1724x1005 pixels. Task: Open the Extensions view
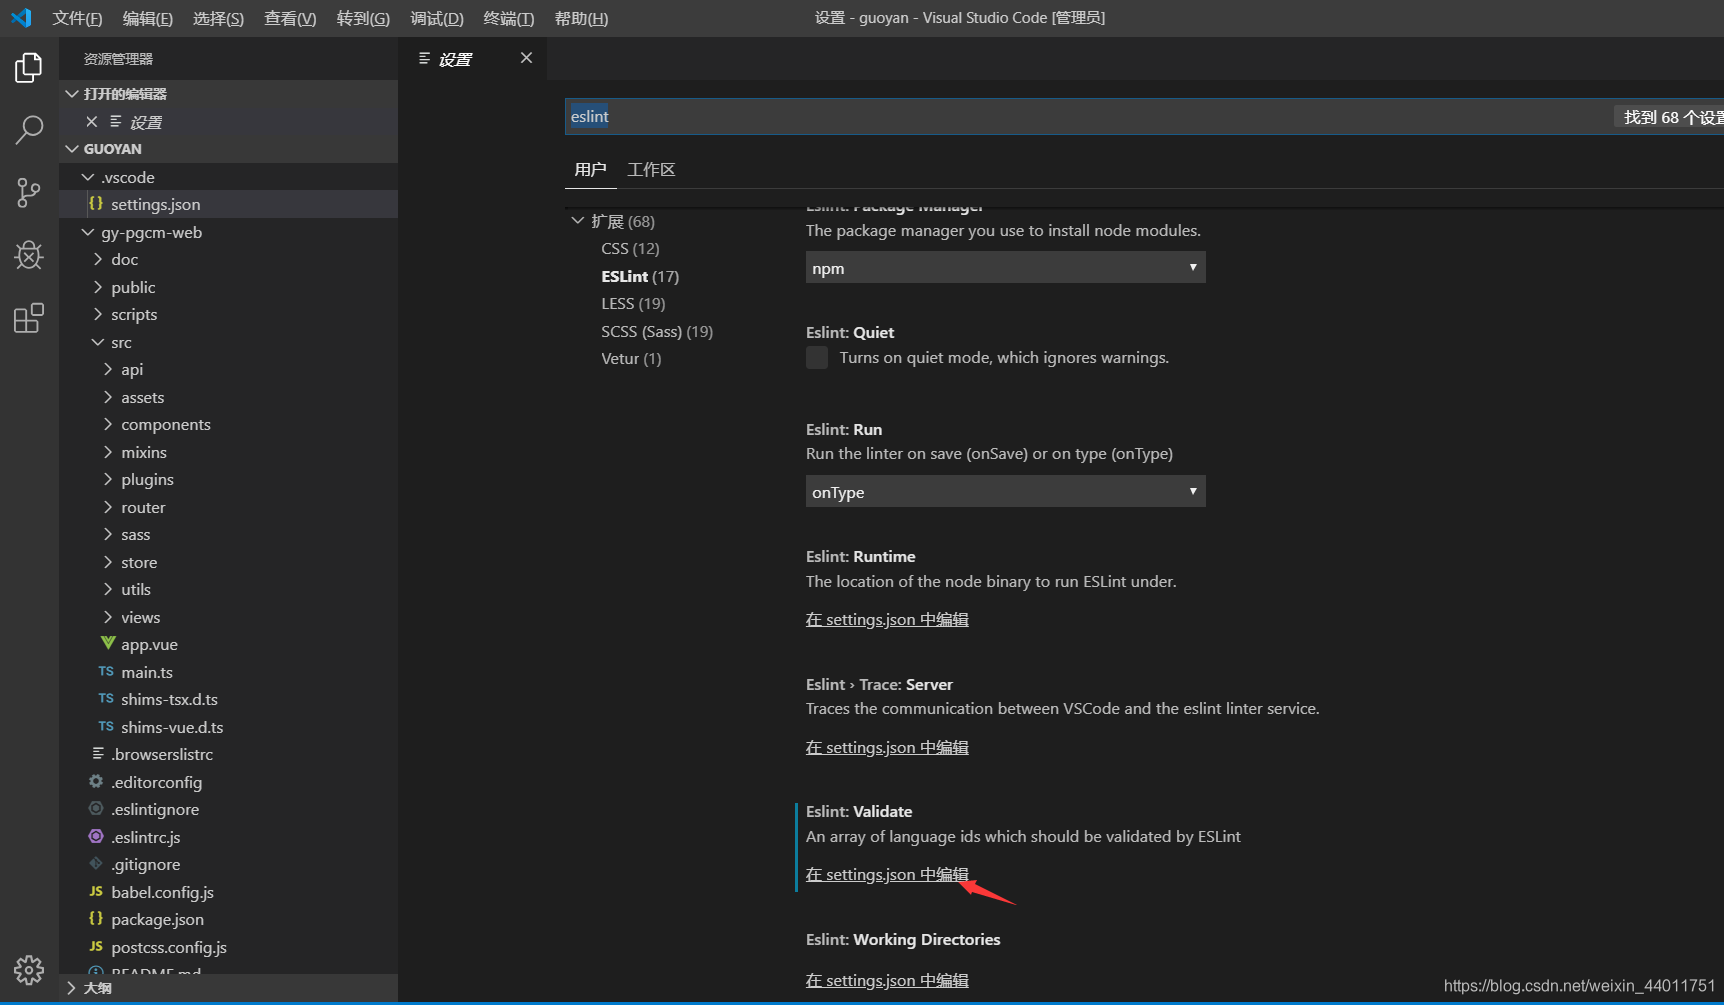pos(29,318)
